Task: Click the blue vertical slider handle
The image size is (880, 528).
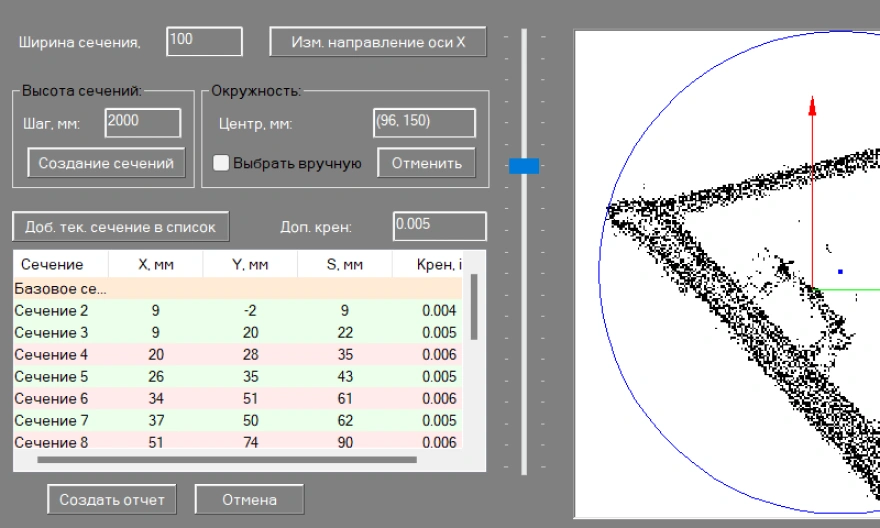Action: 524,166
